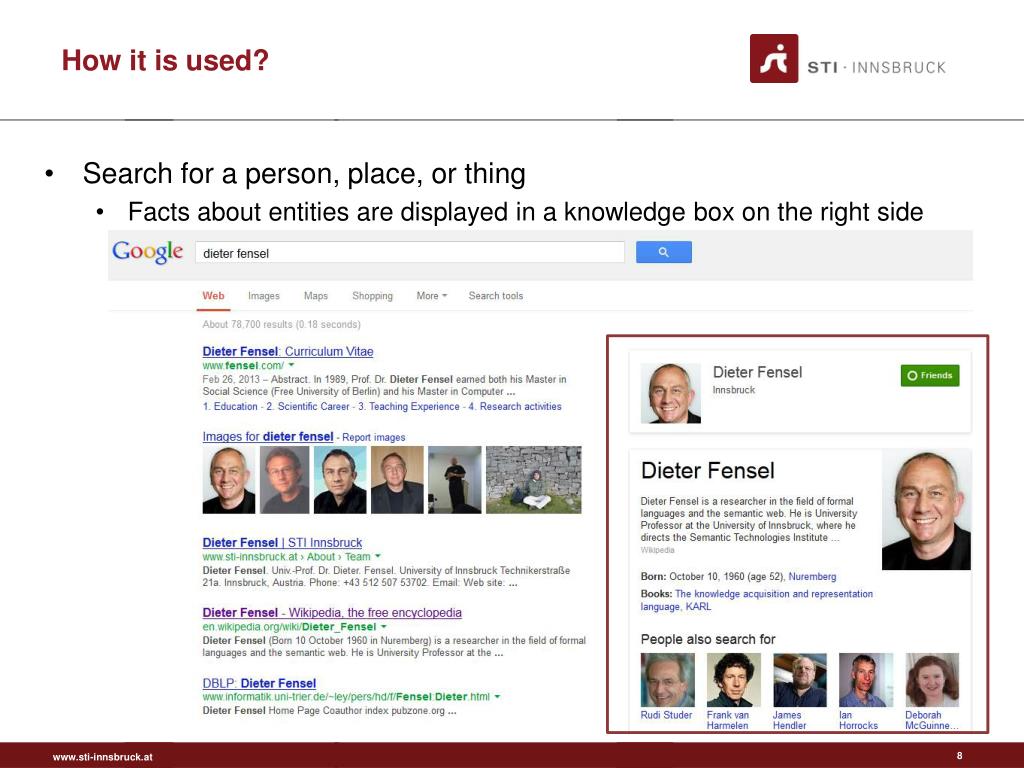Click the Wikipedia source label
Screen dimensions: 1024x768
click(657, 551)
